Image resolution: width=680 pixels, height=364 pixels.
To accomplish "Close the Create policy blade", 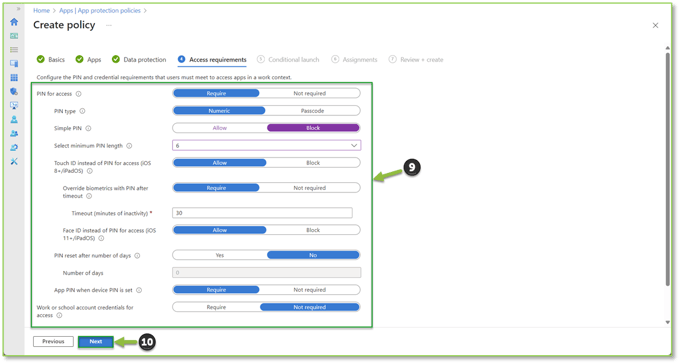I will click(655, 26).
